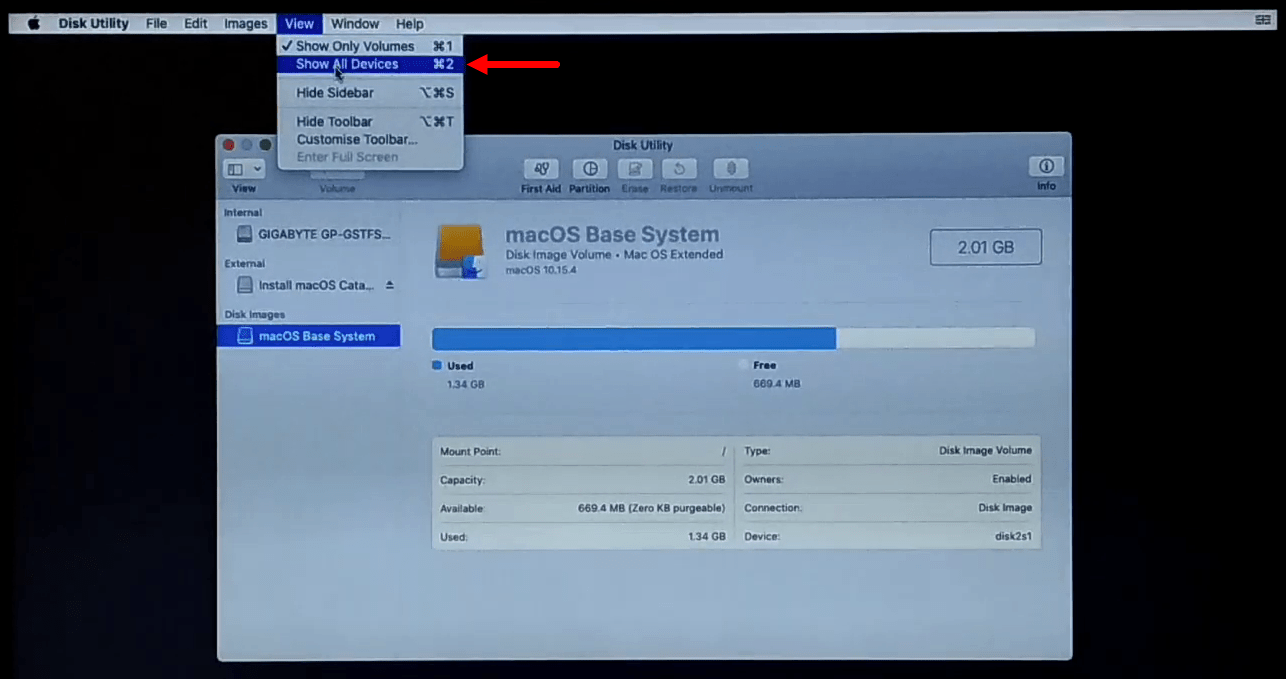Screen dimensions: 1286x679
Task: Click the 2.01 GB capacity box
Action: 985,247
